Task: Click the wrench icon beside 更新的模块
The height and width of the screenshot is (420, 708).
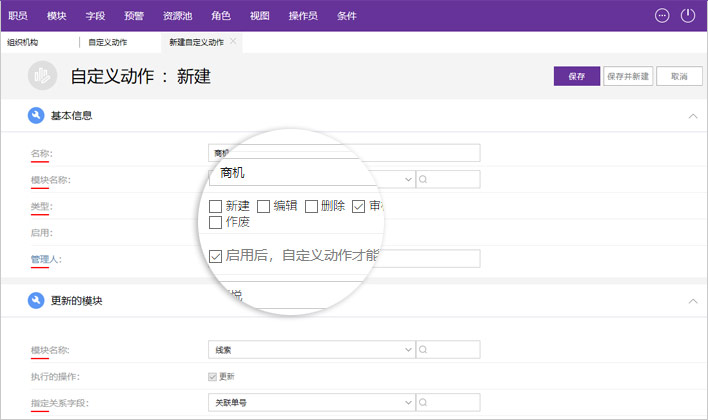Action: (36, 301)
